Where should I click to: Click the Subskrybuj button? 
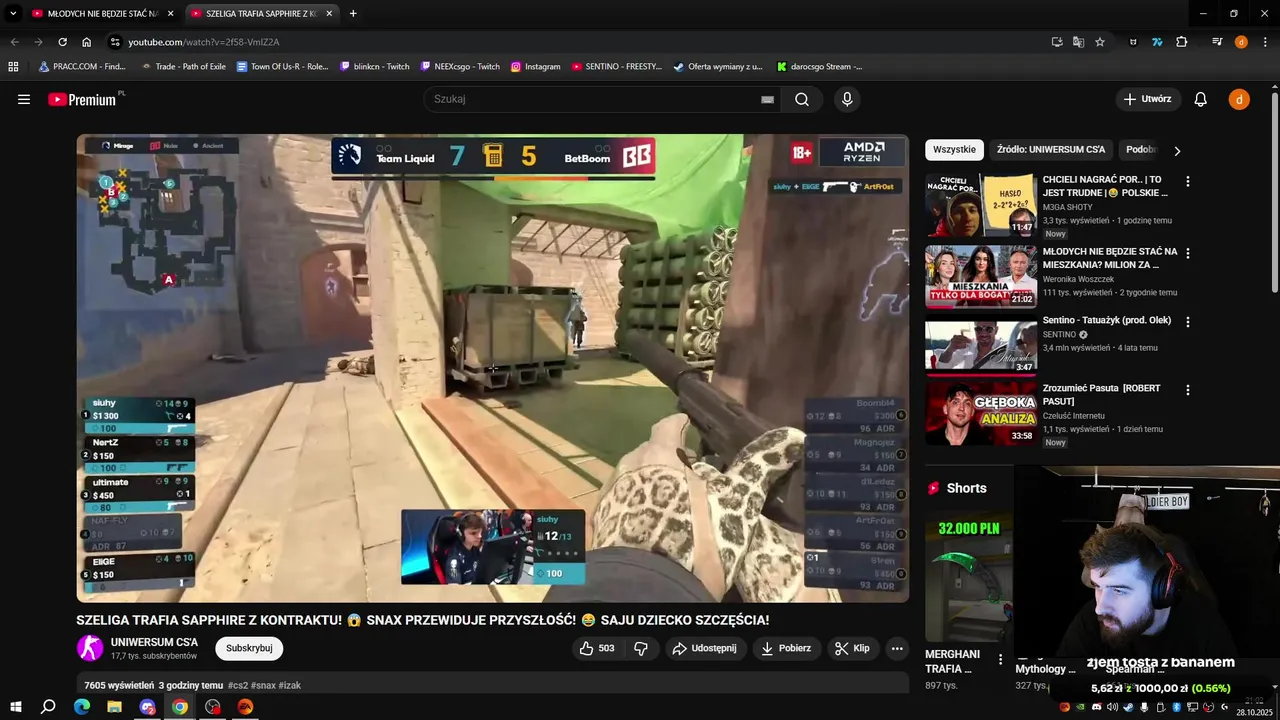pyautogui.click(x=249, y=648)
